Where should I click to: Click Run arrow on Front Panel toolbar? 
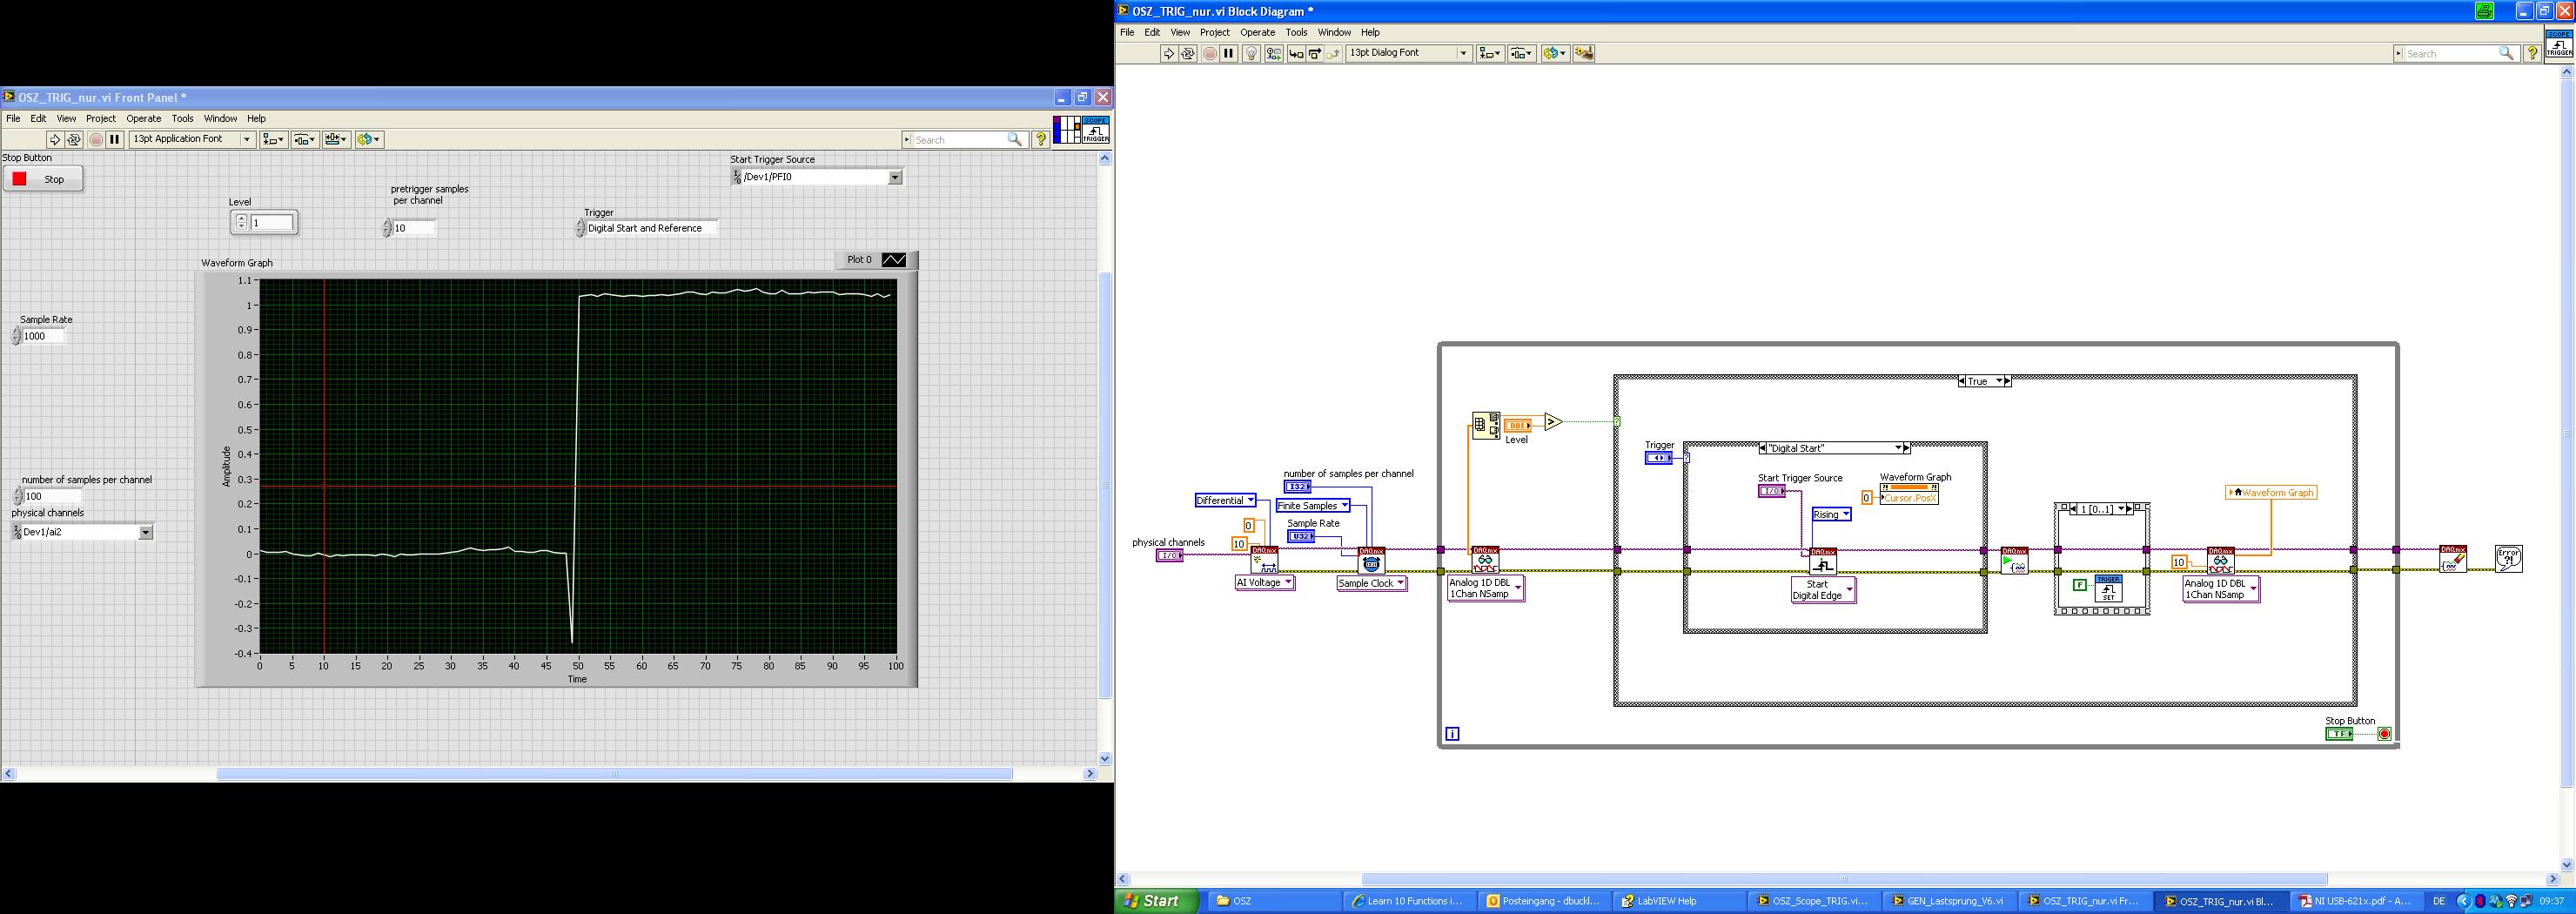(55, 140)
